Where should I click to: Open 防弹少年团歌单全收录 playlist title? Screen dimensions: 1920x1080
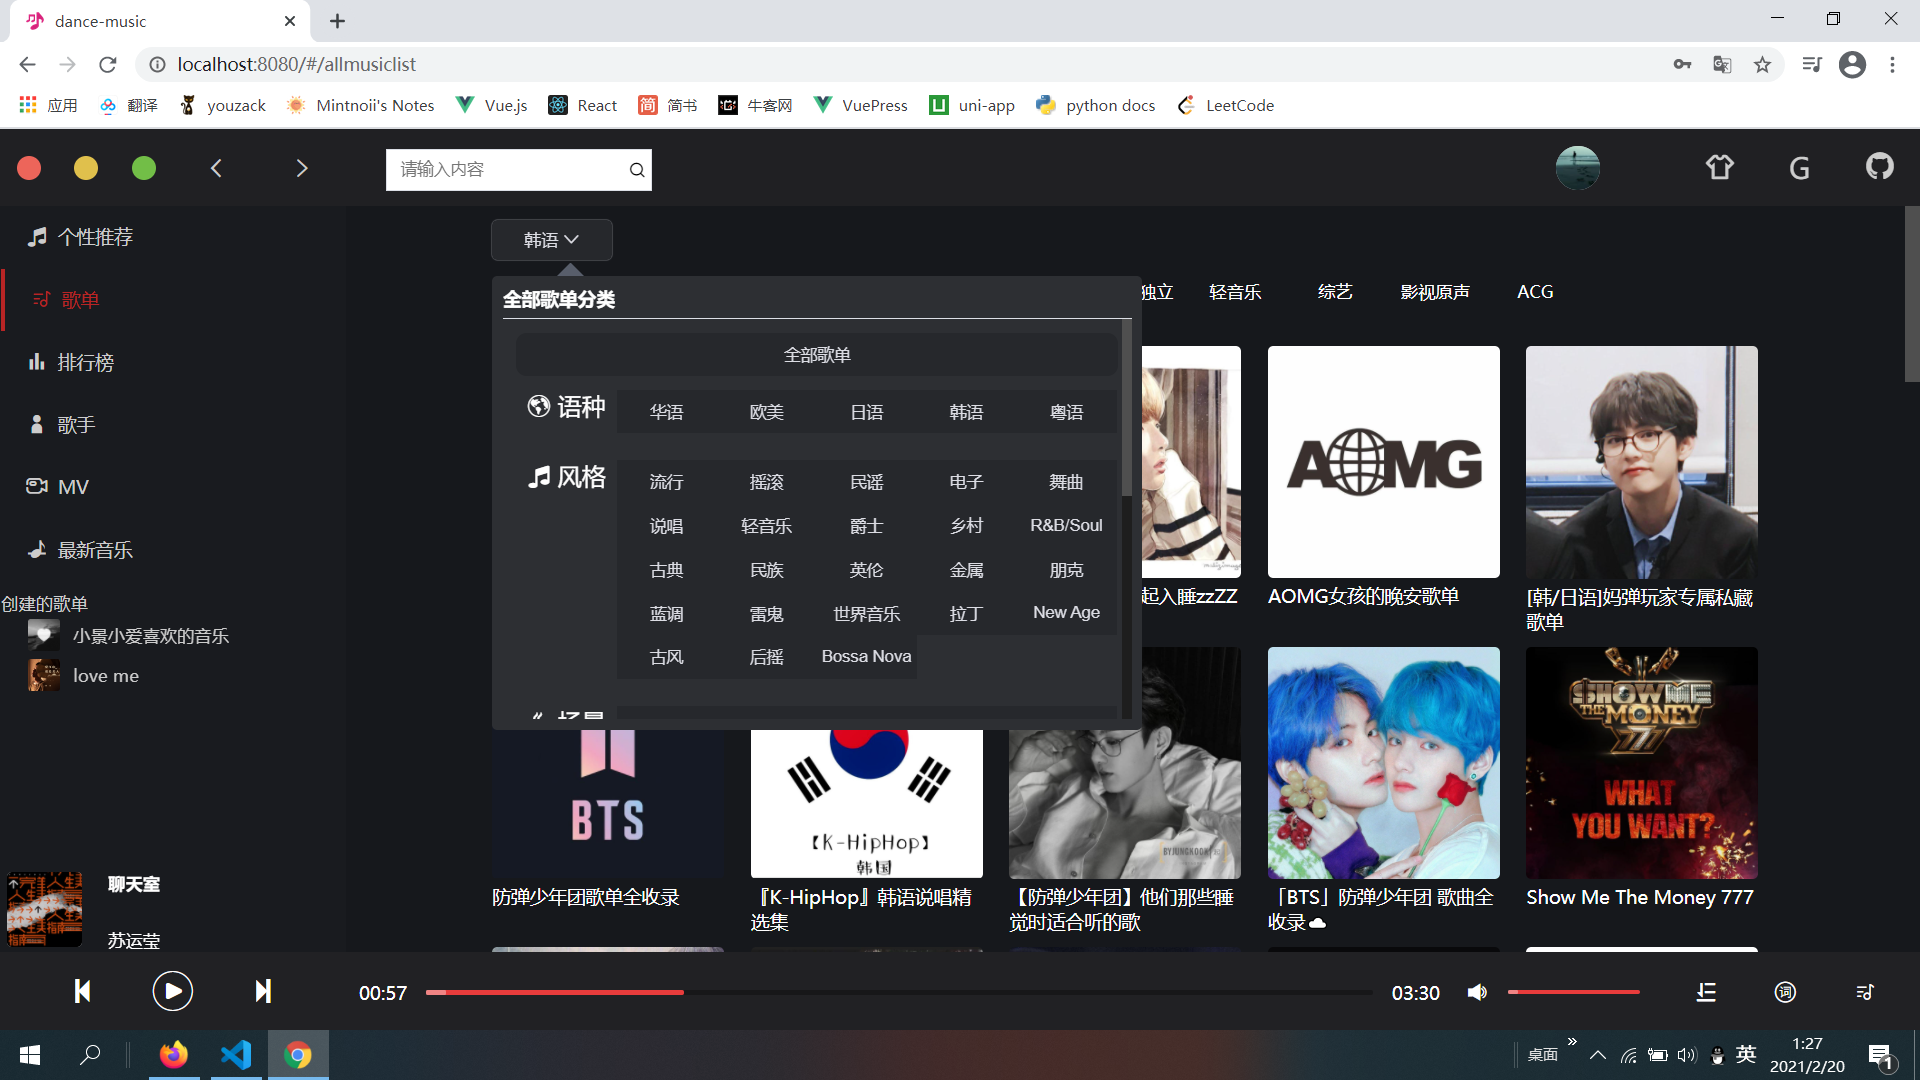pos(586,898)
